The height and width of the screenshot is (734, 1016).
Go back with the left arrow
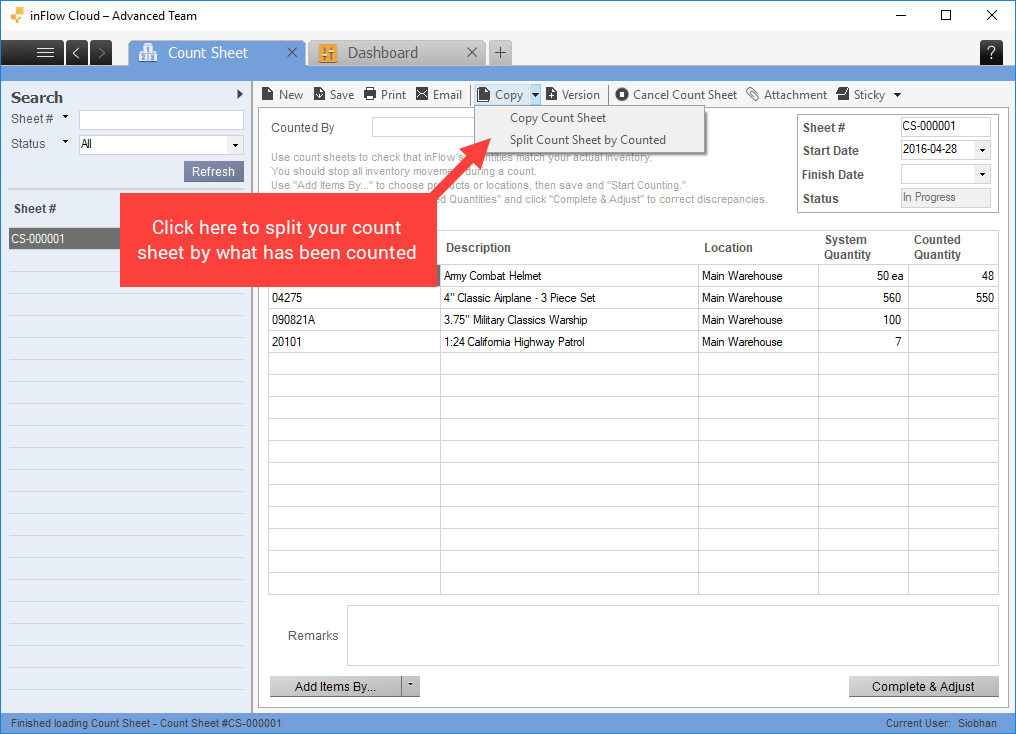(x=76, y=52)
